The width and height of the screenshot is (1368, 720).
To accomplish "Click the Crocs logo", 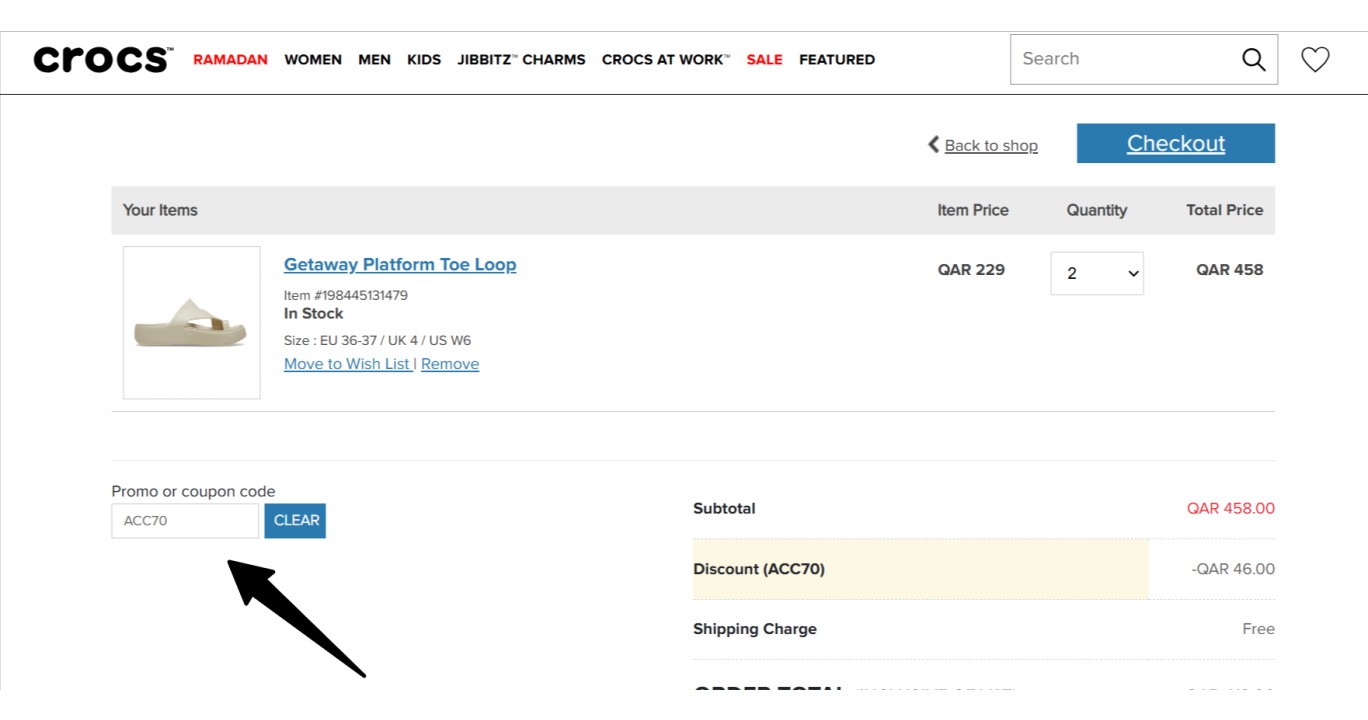I will [x=103, y=59].
